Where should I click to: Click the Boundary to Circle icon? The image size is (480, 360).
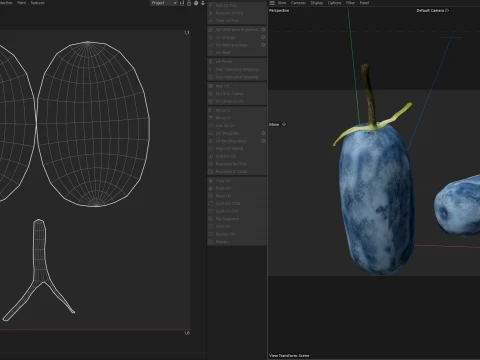(210, 164)
